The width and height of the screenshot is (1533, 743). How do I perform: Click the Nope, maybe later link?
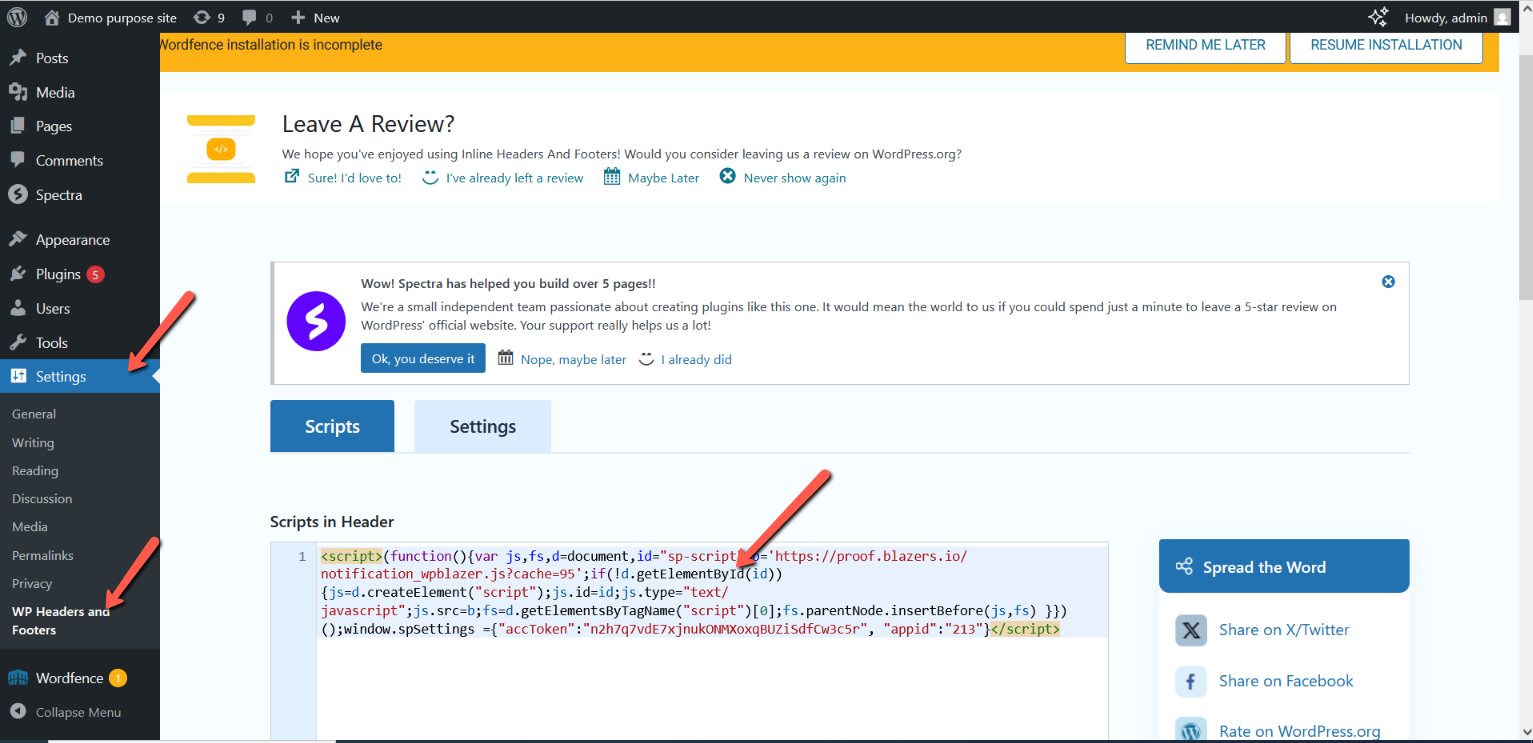(x=574, y=360)
